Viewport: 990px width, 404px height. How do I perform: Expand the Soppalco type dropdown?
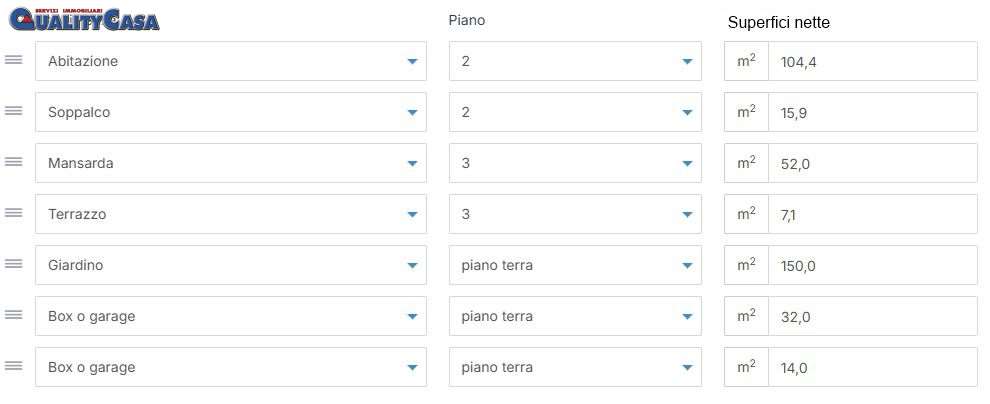pos(230,112)
